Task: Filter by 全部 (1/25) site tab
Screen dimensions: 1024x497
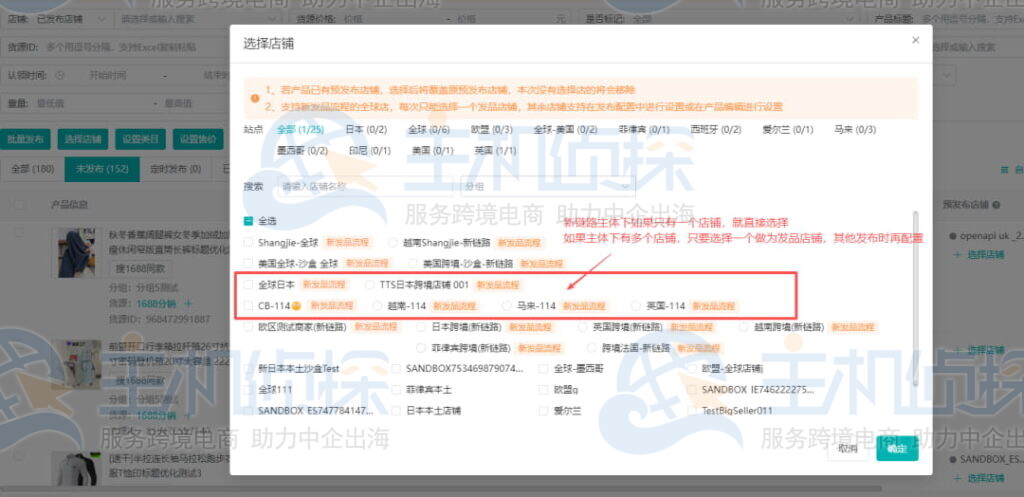Action: tap(300, 129)
